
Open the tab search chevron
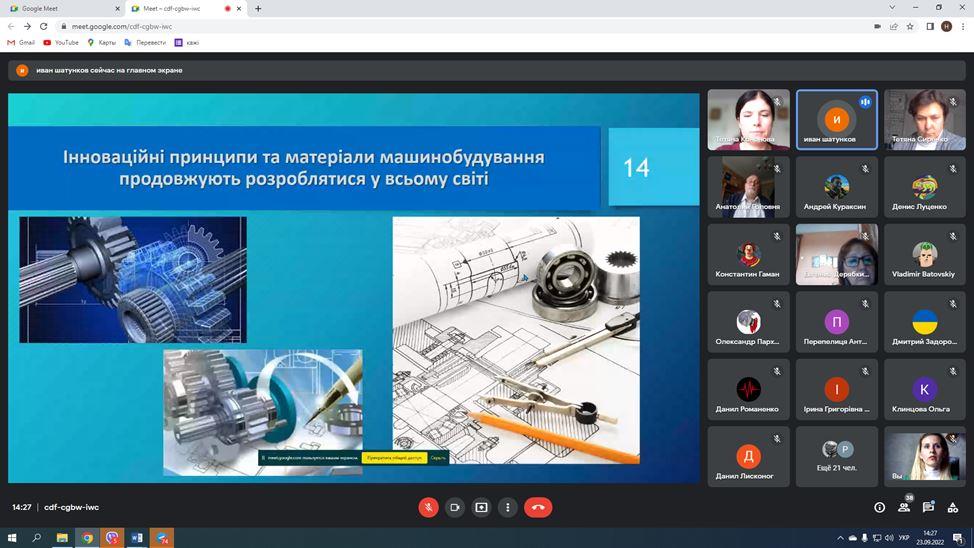(892, 7)
